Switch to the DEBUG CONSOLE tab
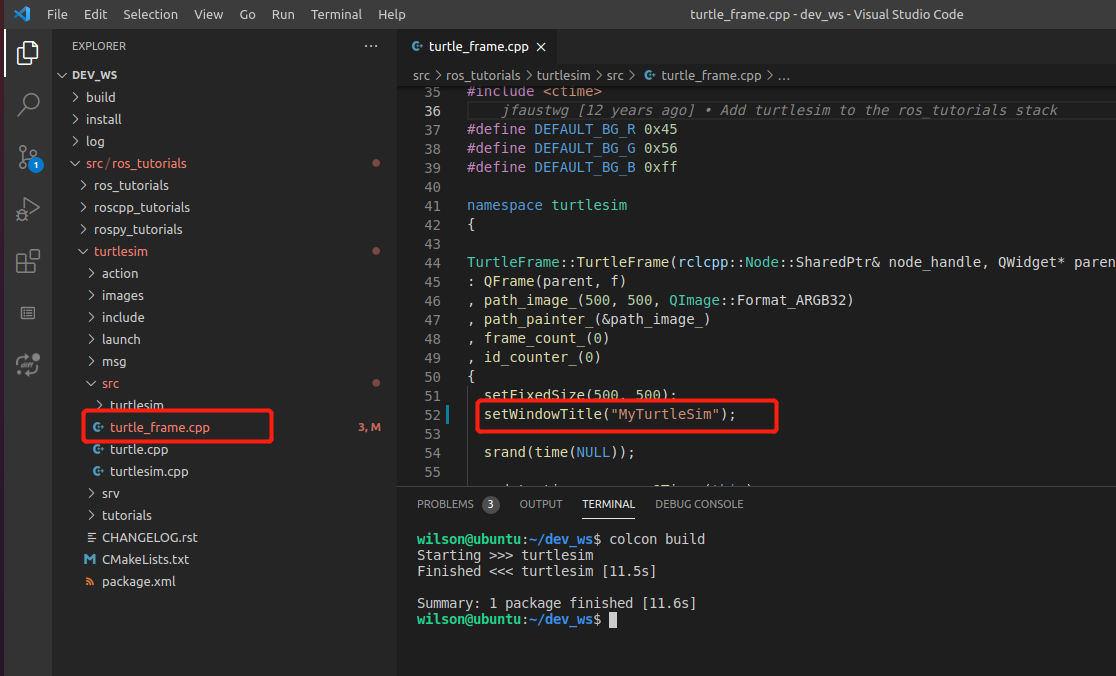 click(699, 504)
